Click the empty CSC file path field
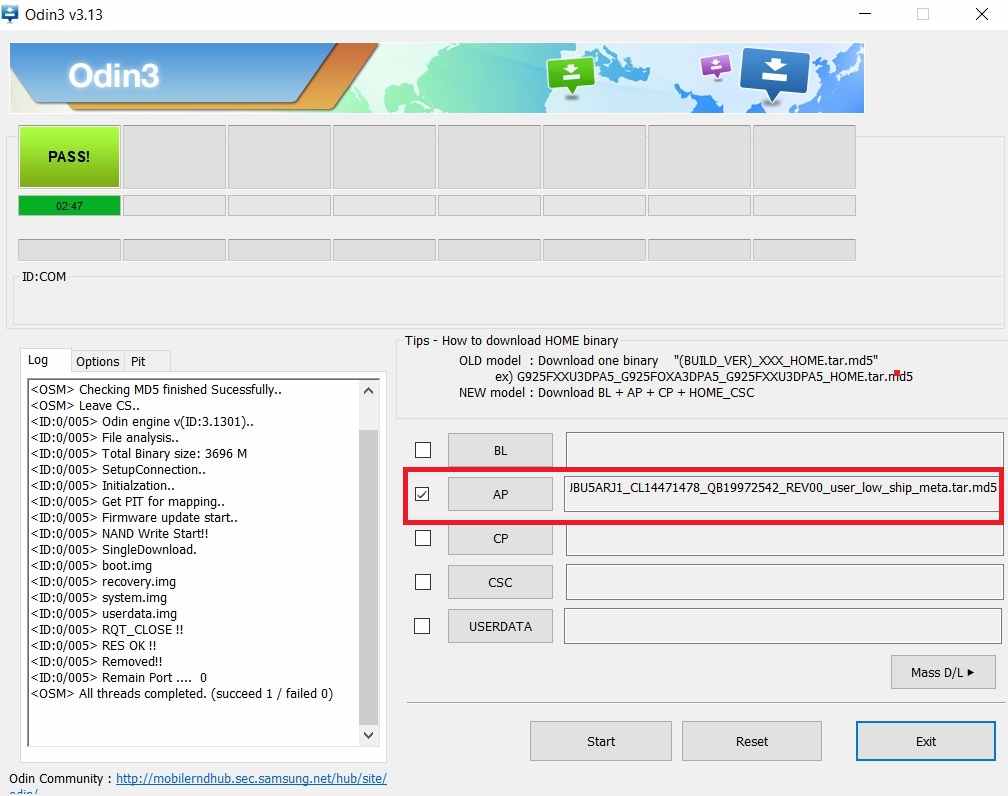 point(784,582)
